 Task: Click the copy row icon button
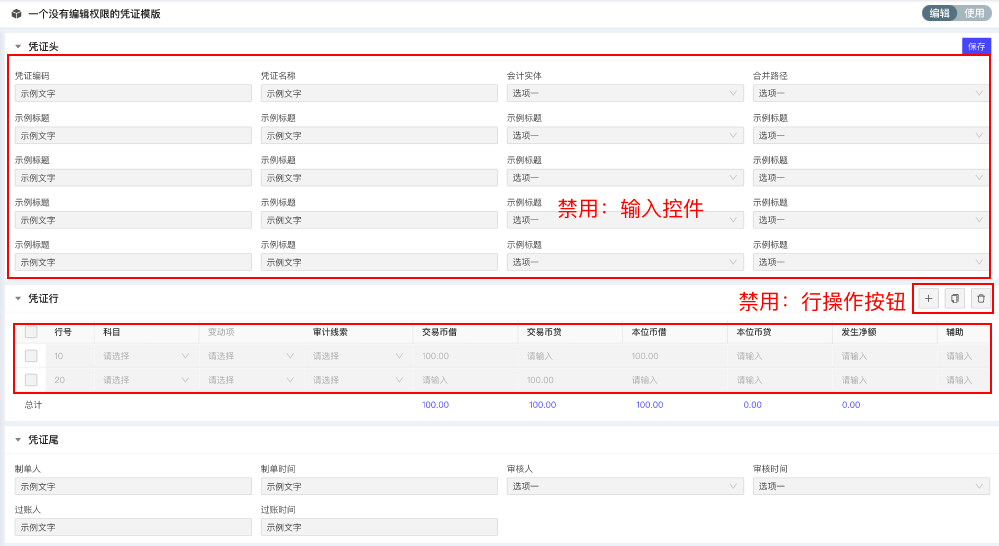click(955, 298)
